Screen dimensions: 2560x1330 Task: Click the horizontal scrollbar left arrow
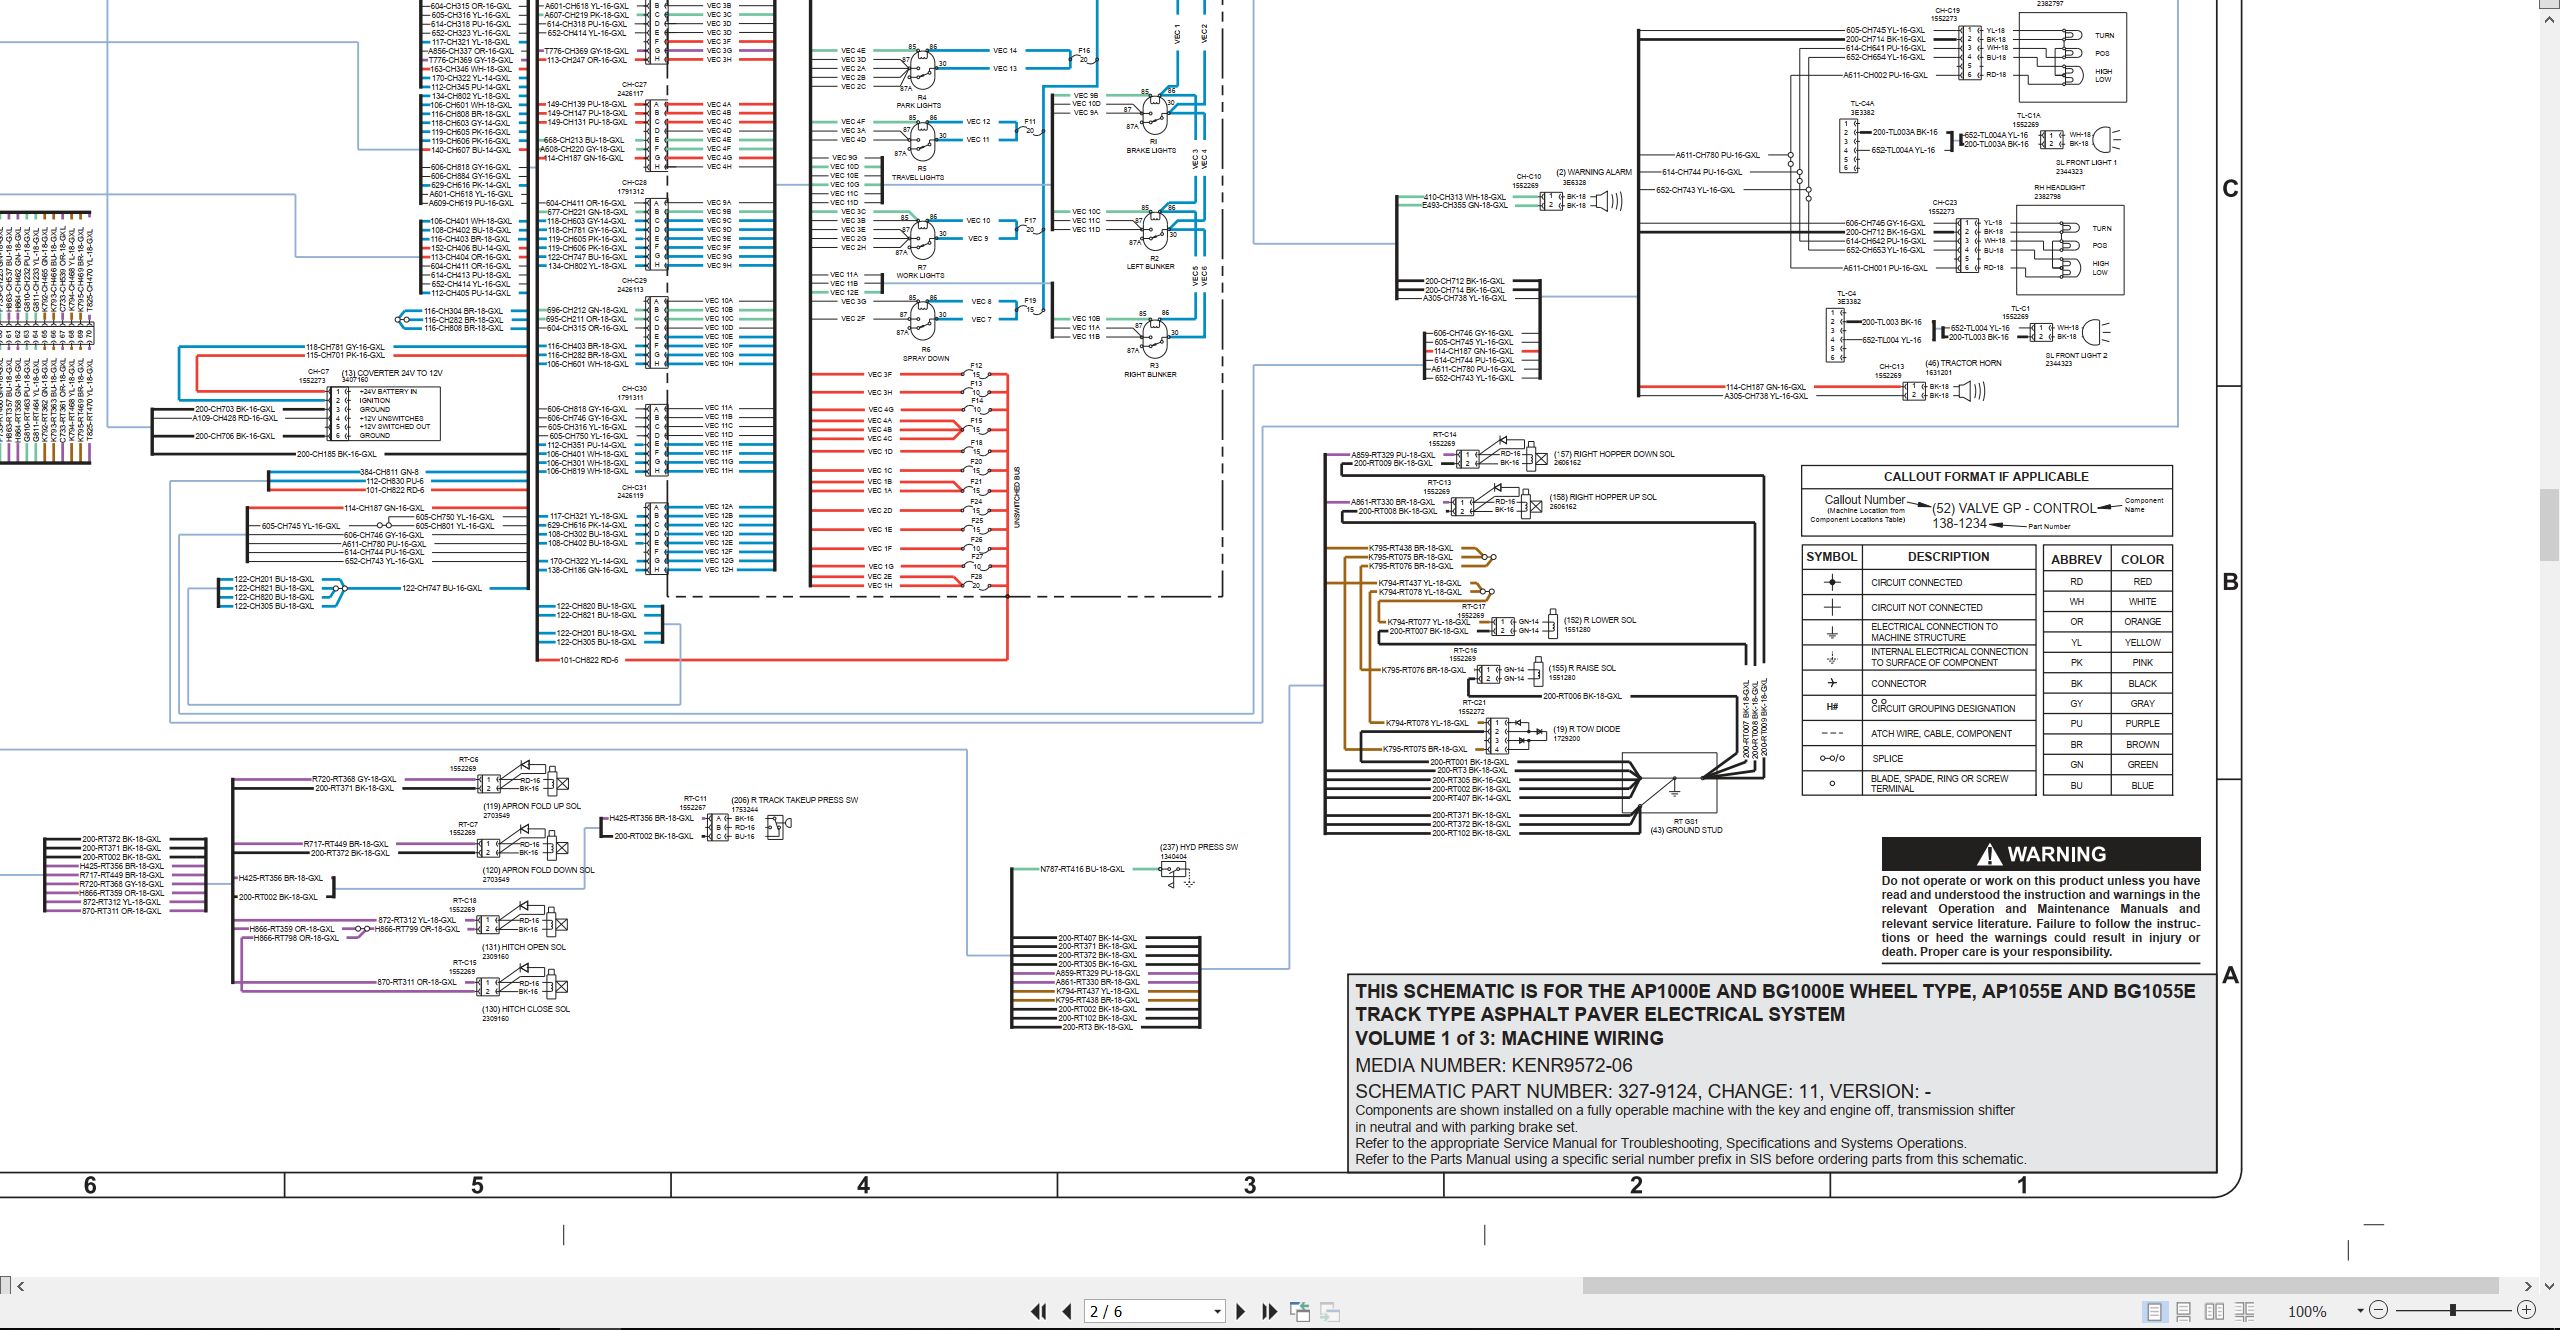(20, 1286)
